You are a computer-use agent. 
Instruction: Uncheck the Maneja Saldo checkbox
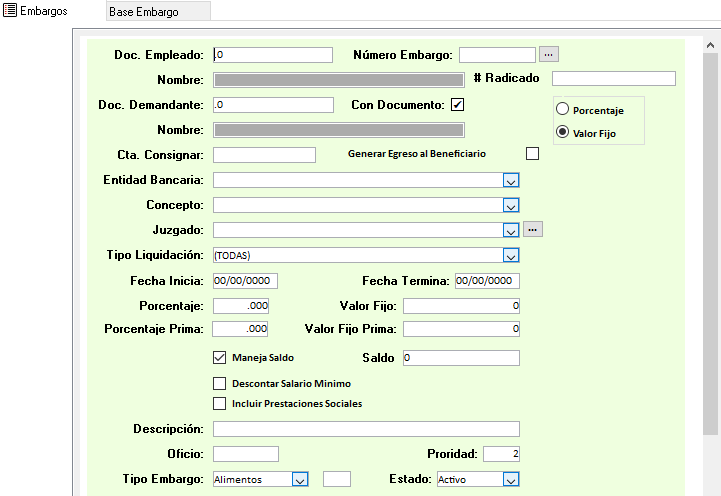point(220,357)
